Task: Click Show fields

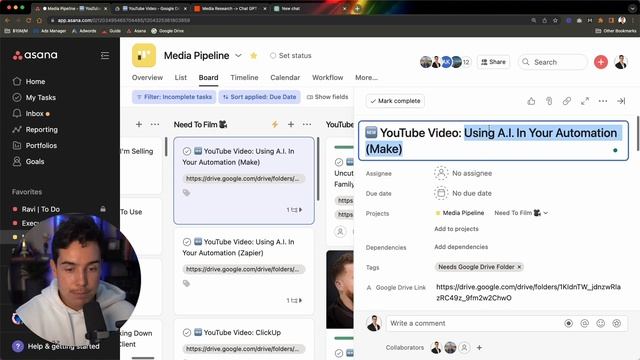Action: pyautogui.click(x=327, y=97)
